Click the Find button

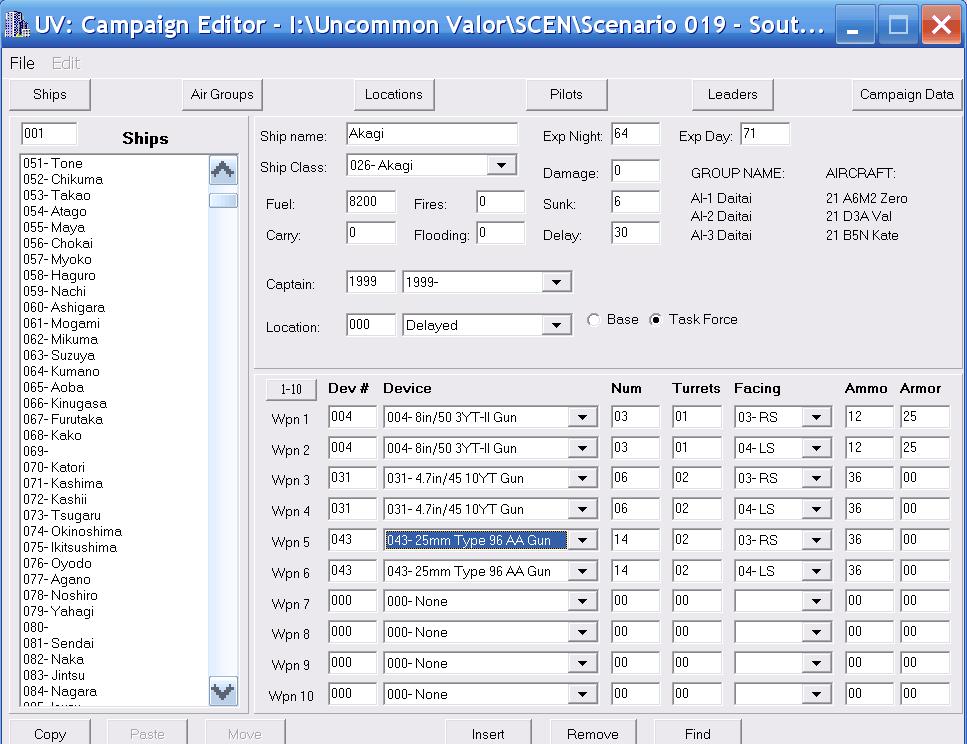coord(697,733)
